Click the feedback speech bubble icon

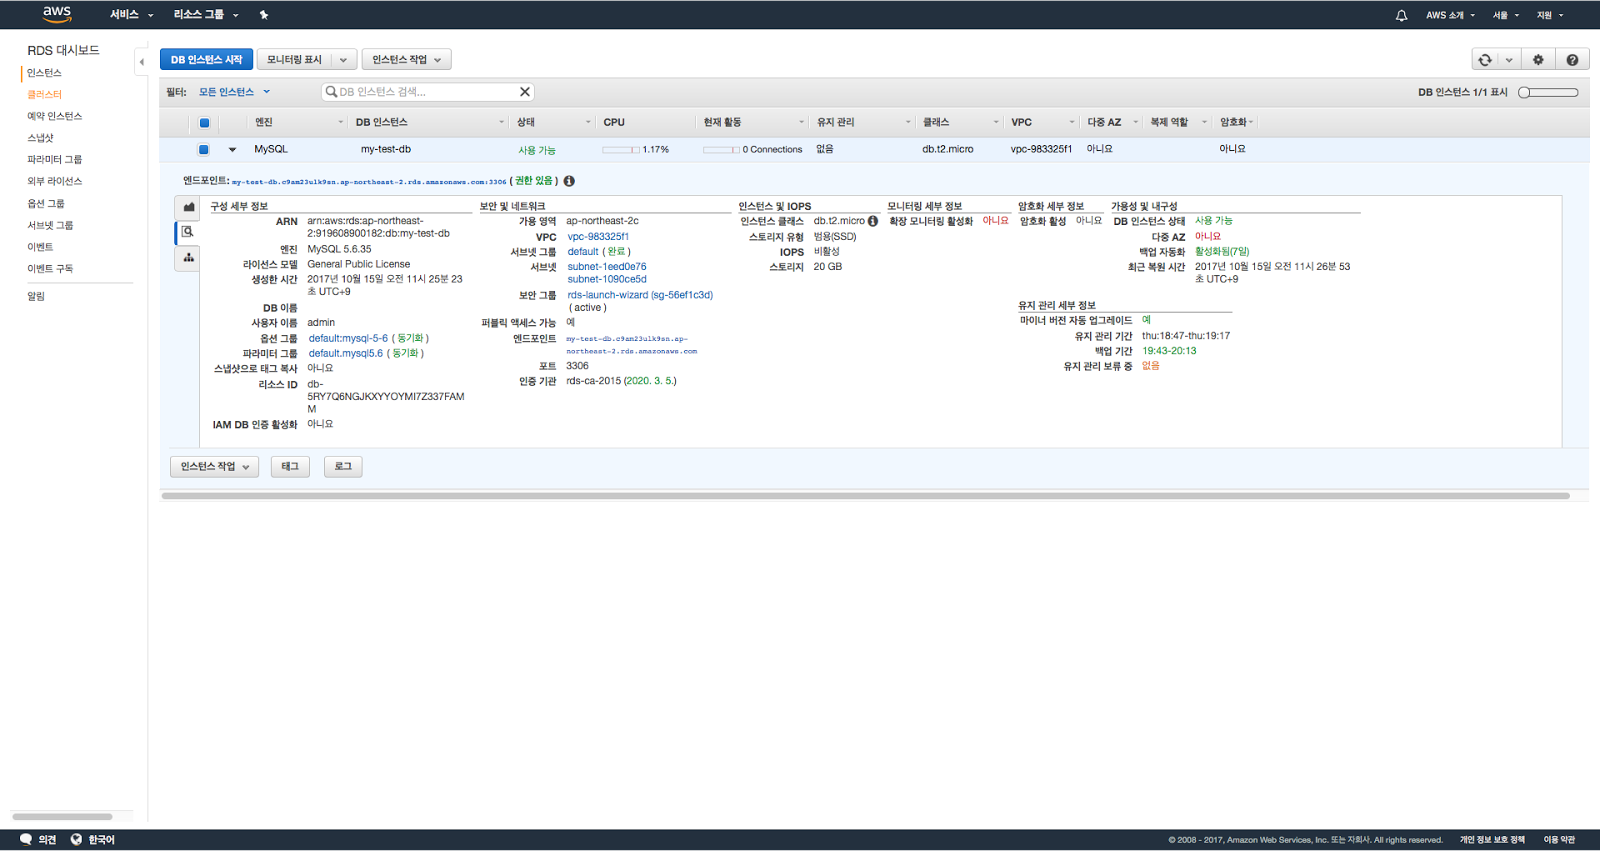[26, 840]
